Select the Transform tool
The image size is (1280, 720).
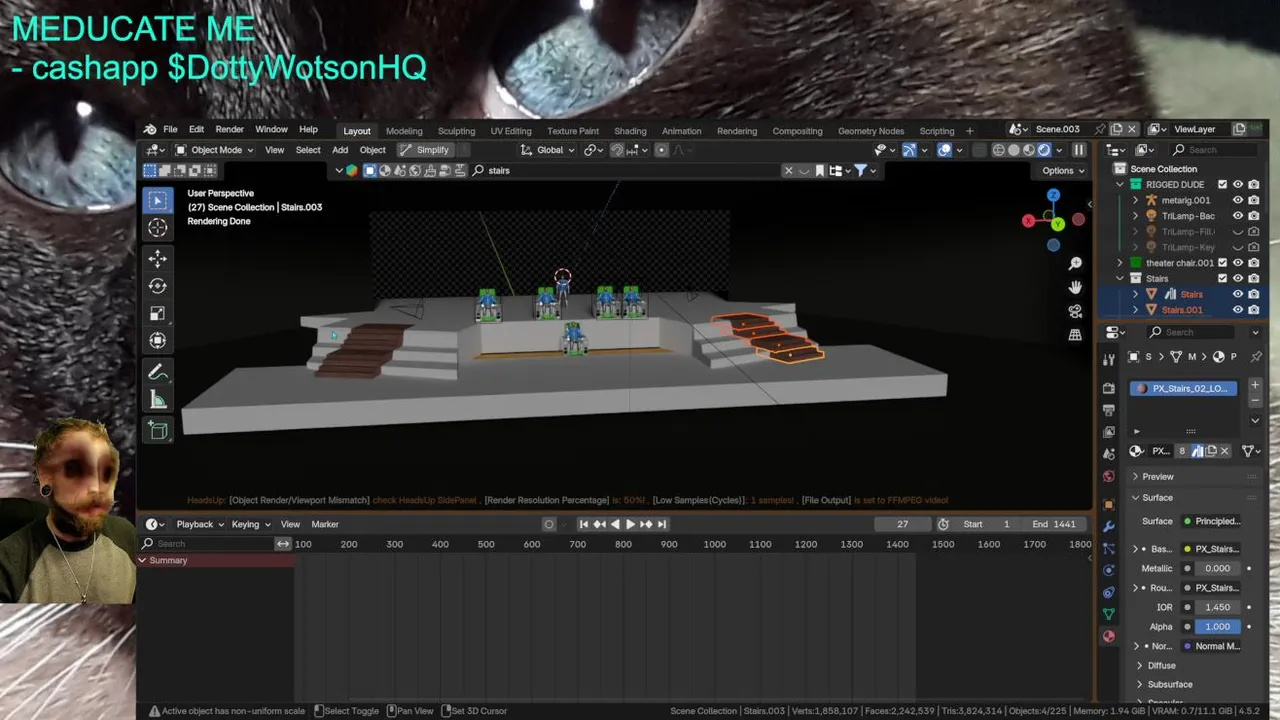pos(157,340)
